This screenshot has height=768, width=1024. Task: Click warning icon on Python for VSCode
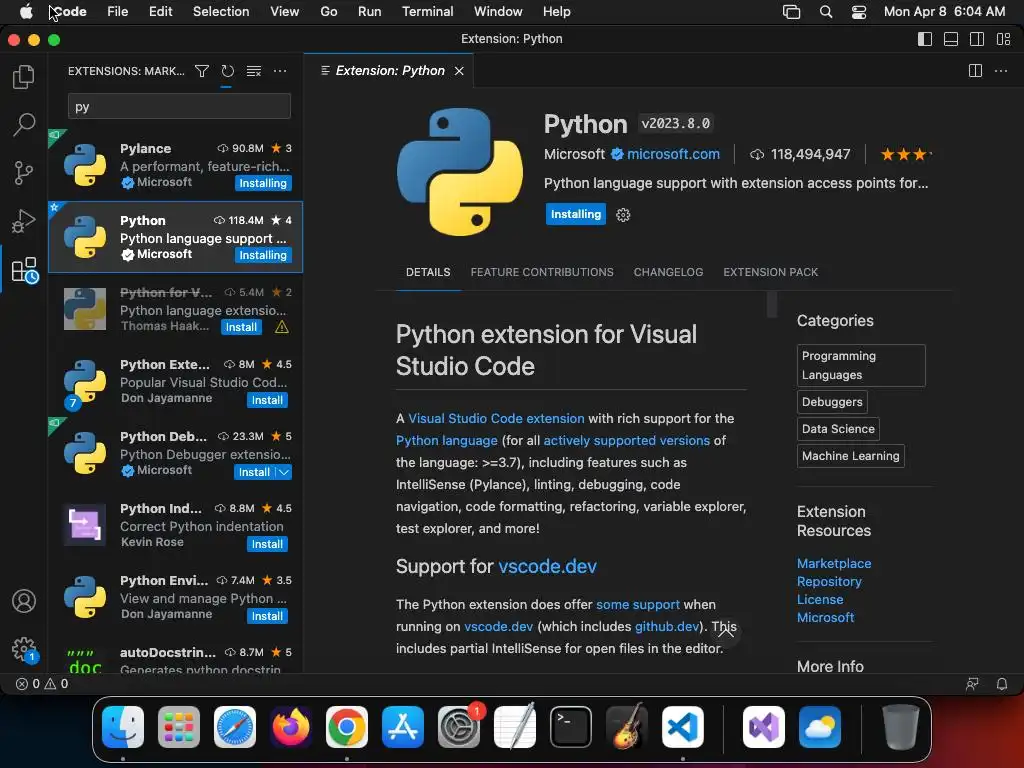[281, 327]
